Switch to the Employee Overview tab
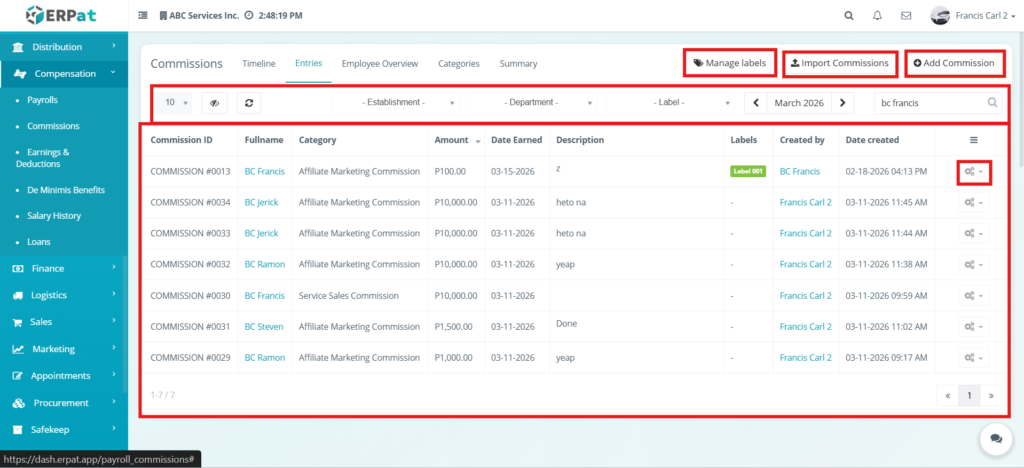The image size is (1024, 468). click(379, 63)
